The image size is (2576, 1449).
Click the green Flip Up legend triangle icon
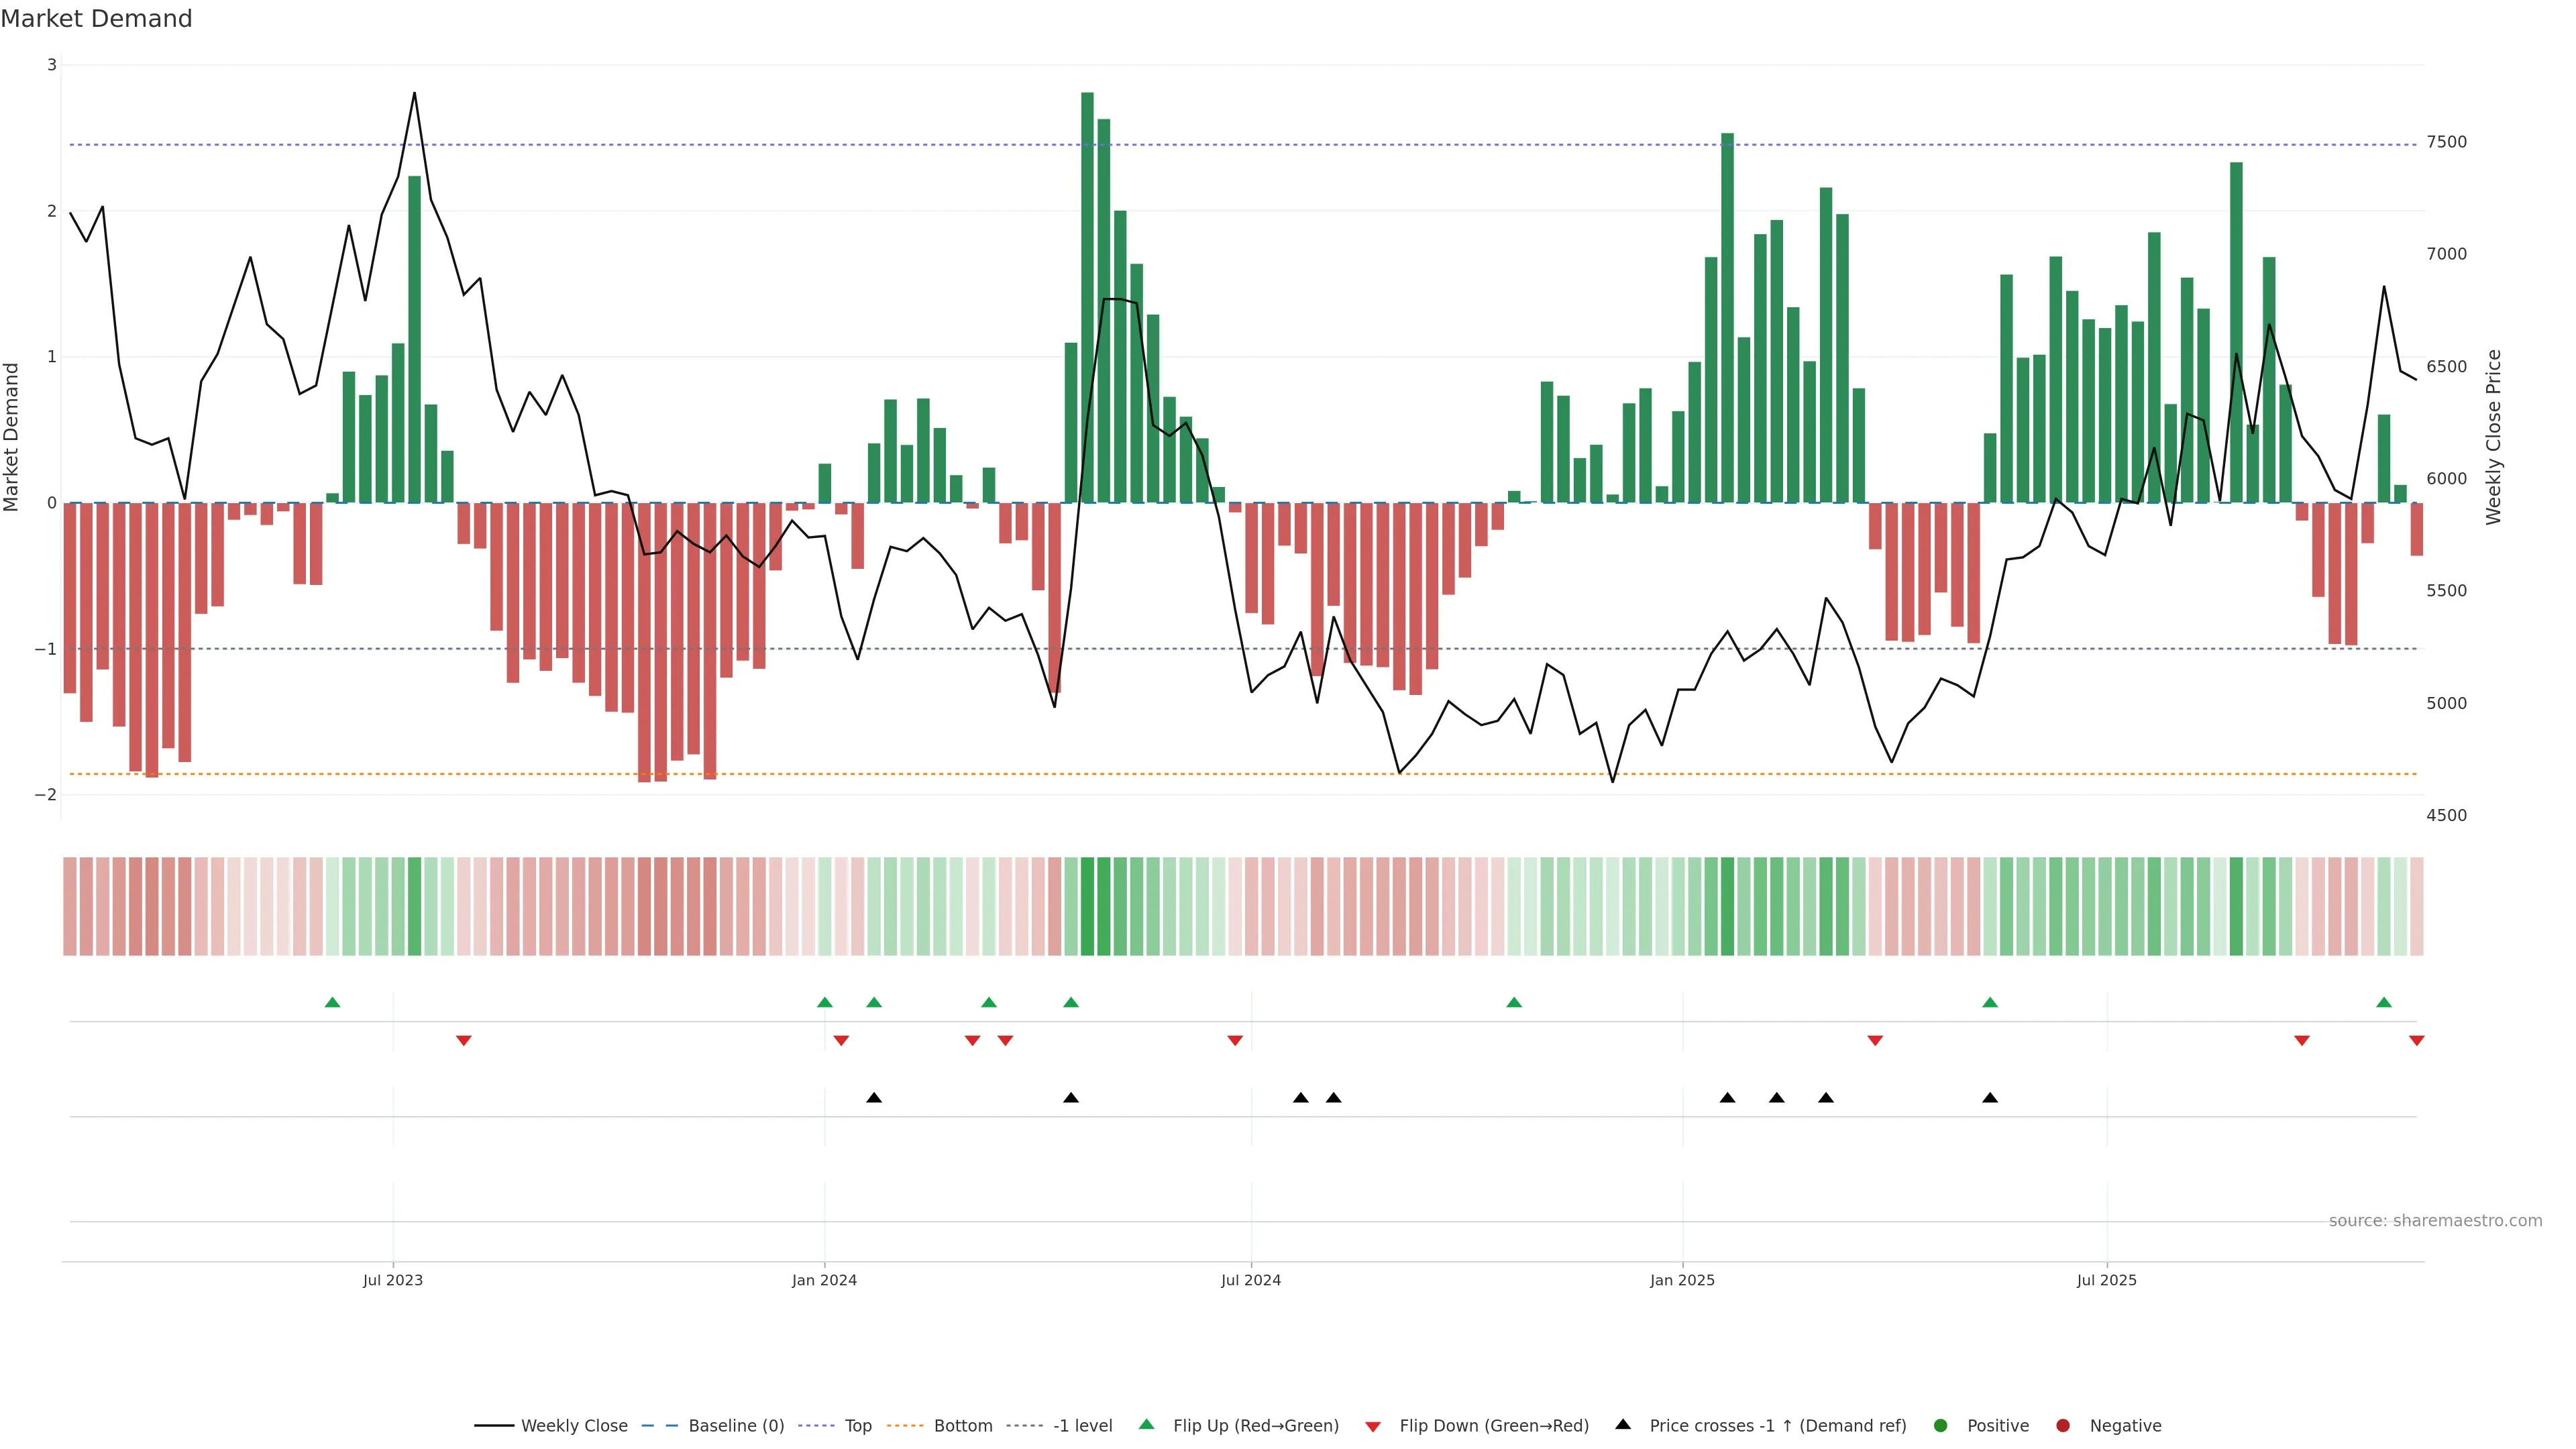point(1147,1424)
